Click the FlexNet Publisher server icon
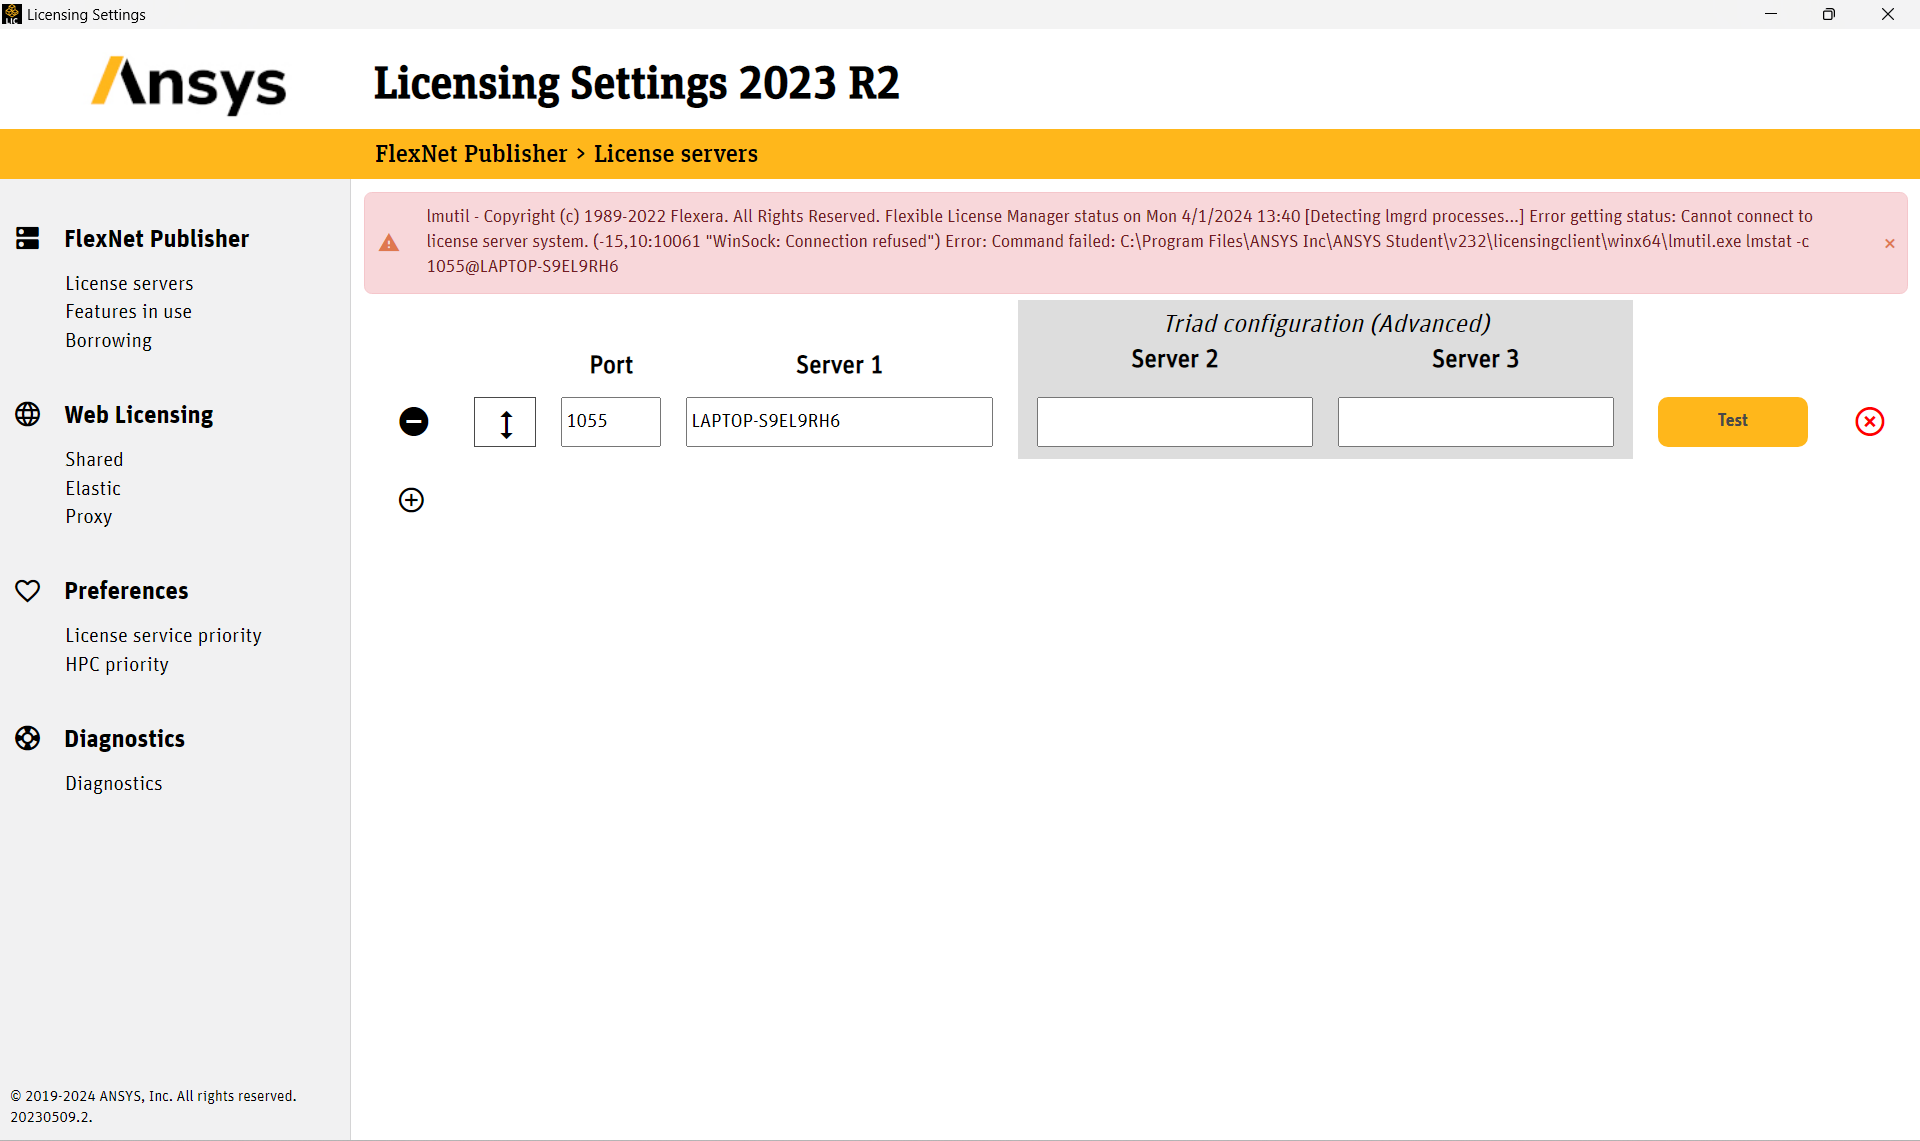1920x1141 pixels. click(28, 238)
